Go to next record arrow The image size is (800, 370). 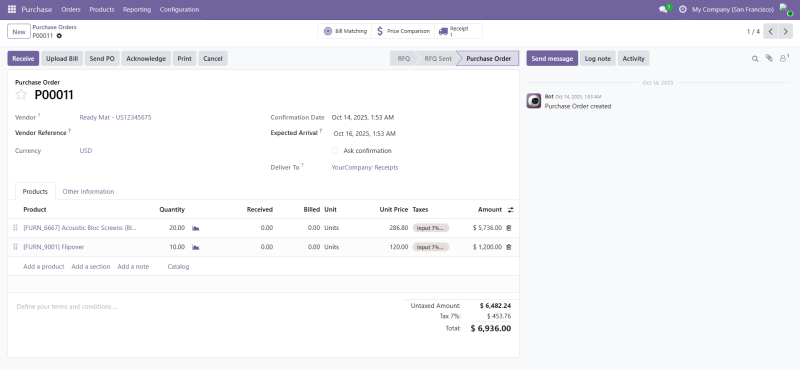[786, 32]
